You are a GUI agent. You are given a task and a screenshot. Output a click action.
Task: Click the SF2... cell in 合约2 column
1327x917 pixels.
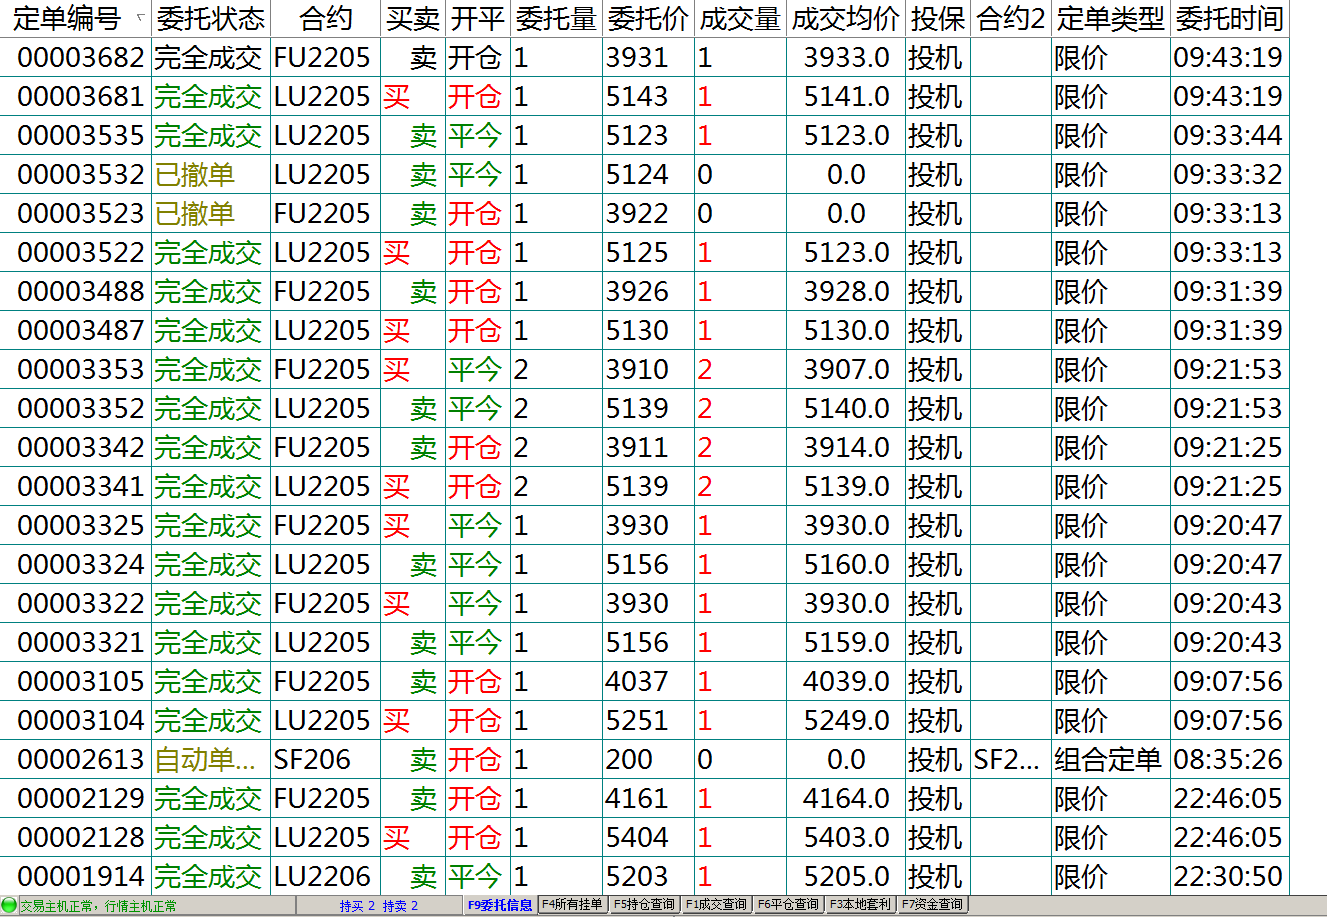[1007, 760]
